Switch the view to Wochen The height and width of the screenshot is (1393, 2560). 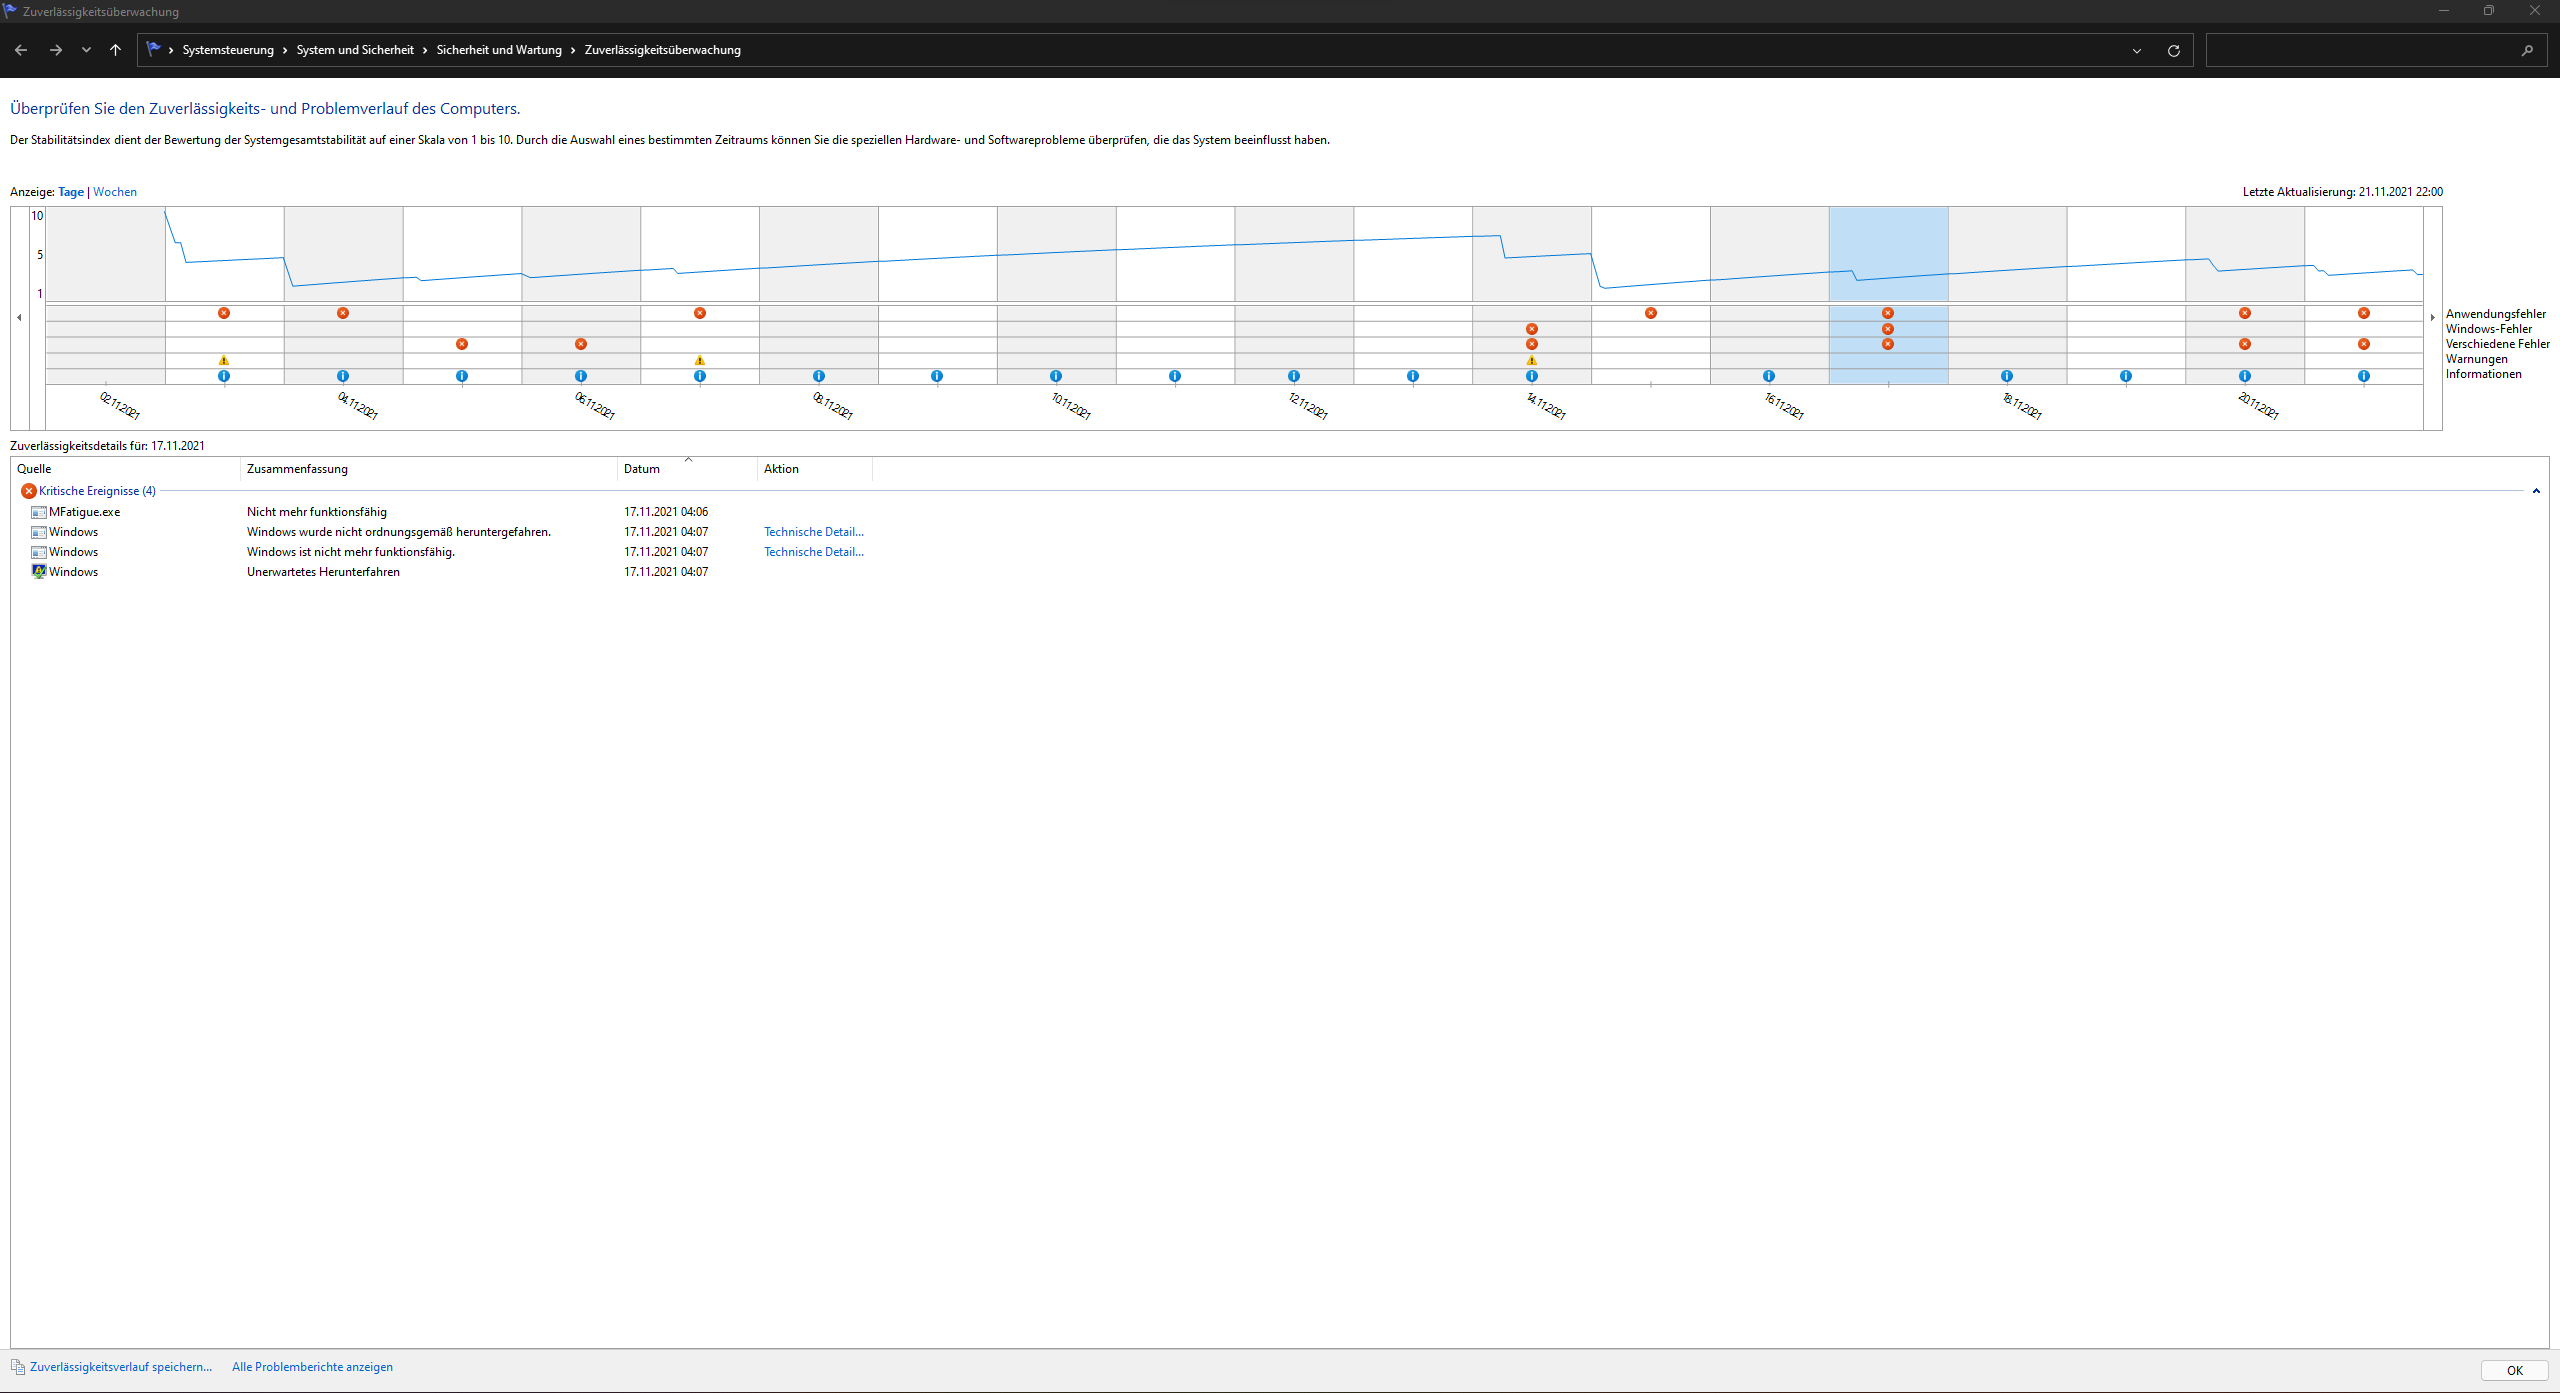[115, 192]
